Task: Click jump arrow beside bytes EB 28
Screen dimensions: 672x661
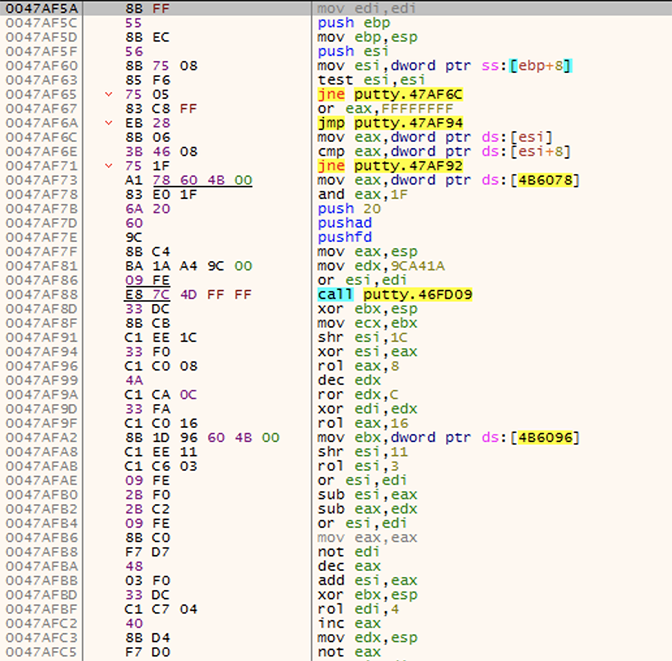Action: pyautogui.click(x=108, y=123)
